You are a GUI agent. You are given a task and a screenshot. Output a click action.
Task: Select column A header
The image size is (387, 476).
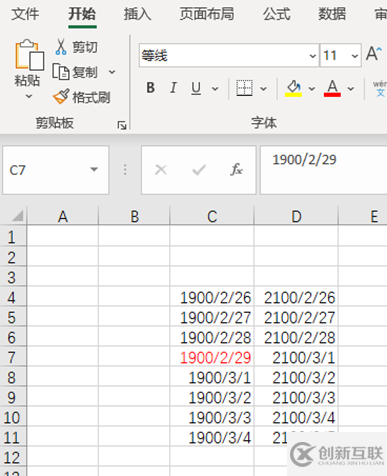[x=63, y=216]
